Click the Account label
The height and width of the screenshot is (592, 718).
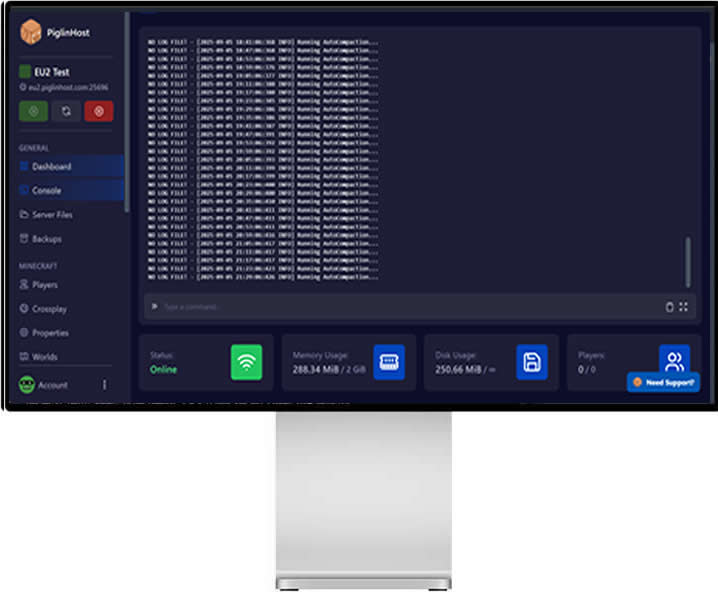pos(53,385)
